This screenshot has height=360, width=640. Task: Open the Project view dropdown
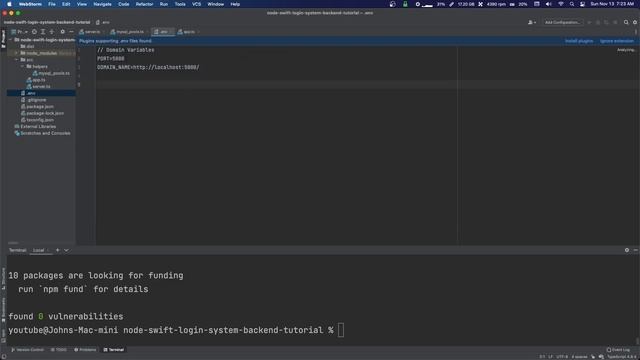click(20, 32)
